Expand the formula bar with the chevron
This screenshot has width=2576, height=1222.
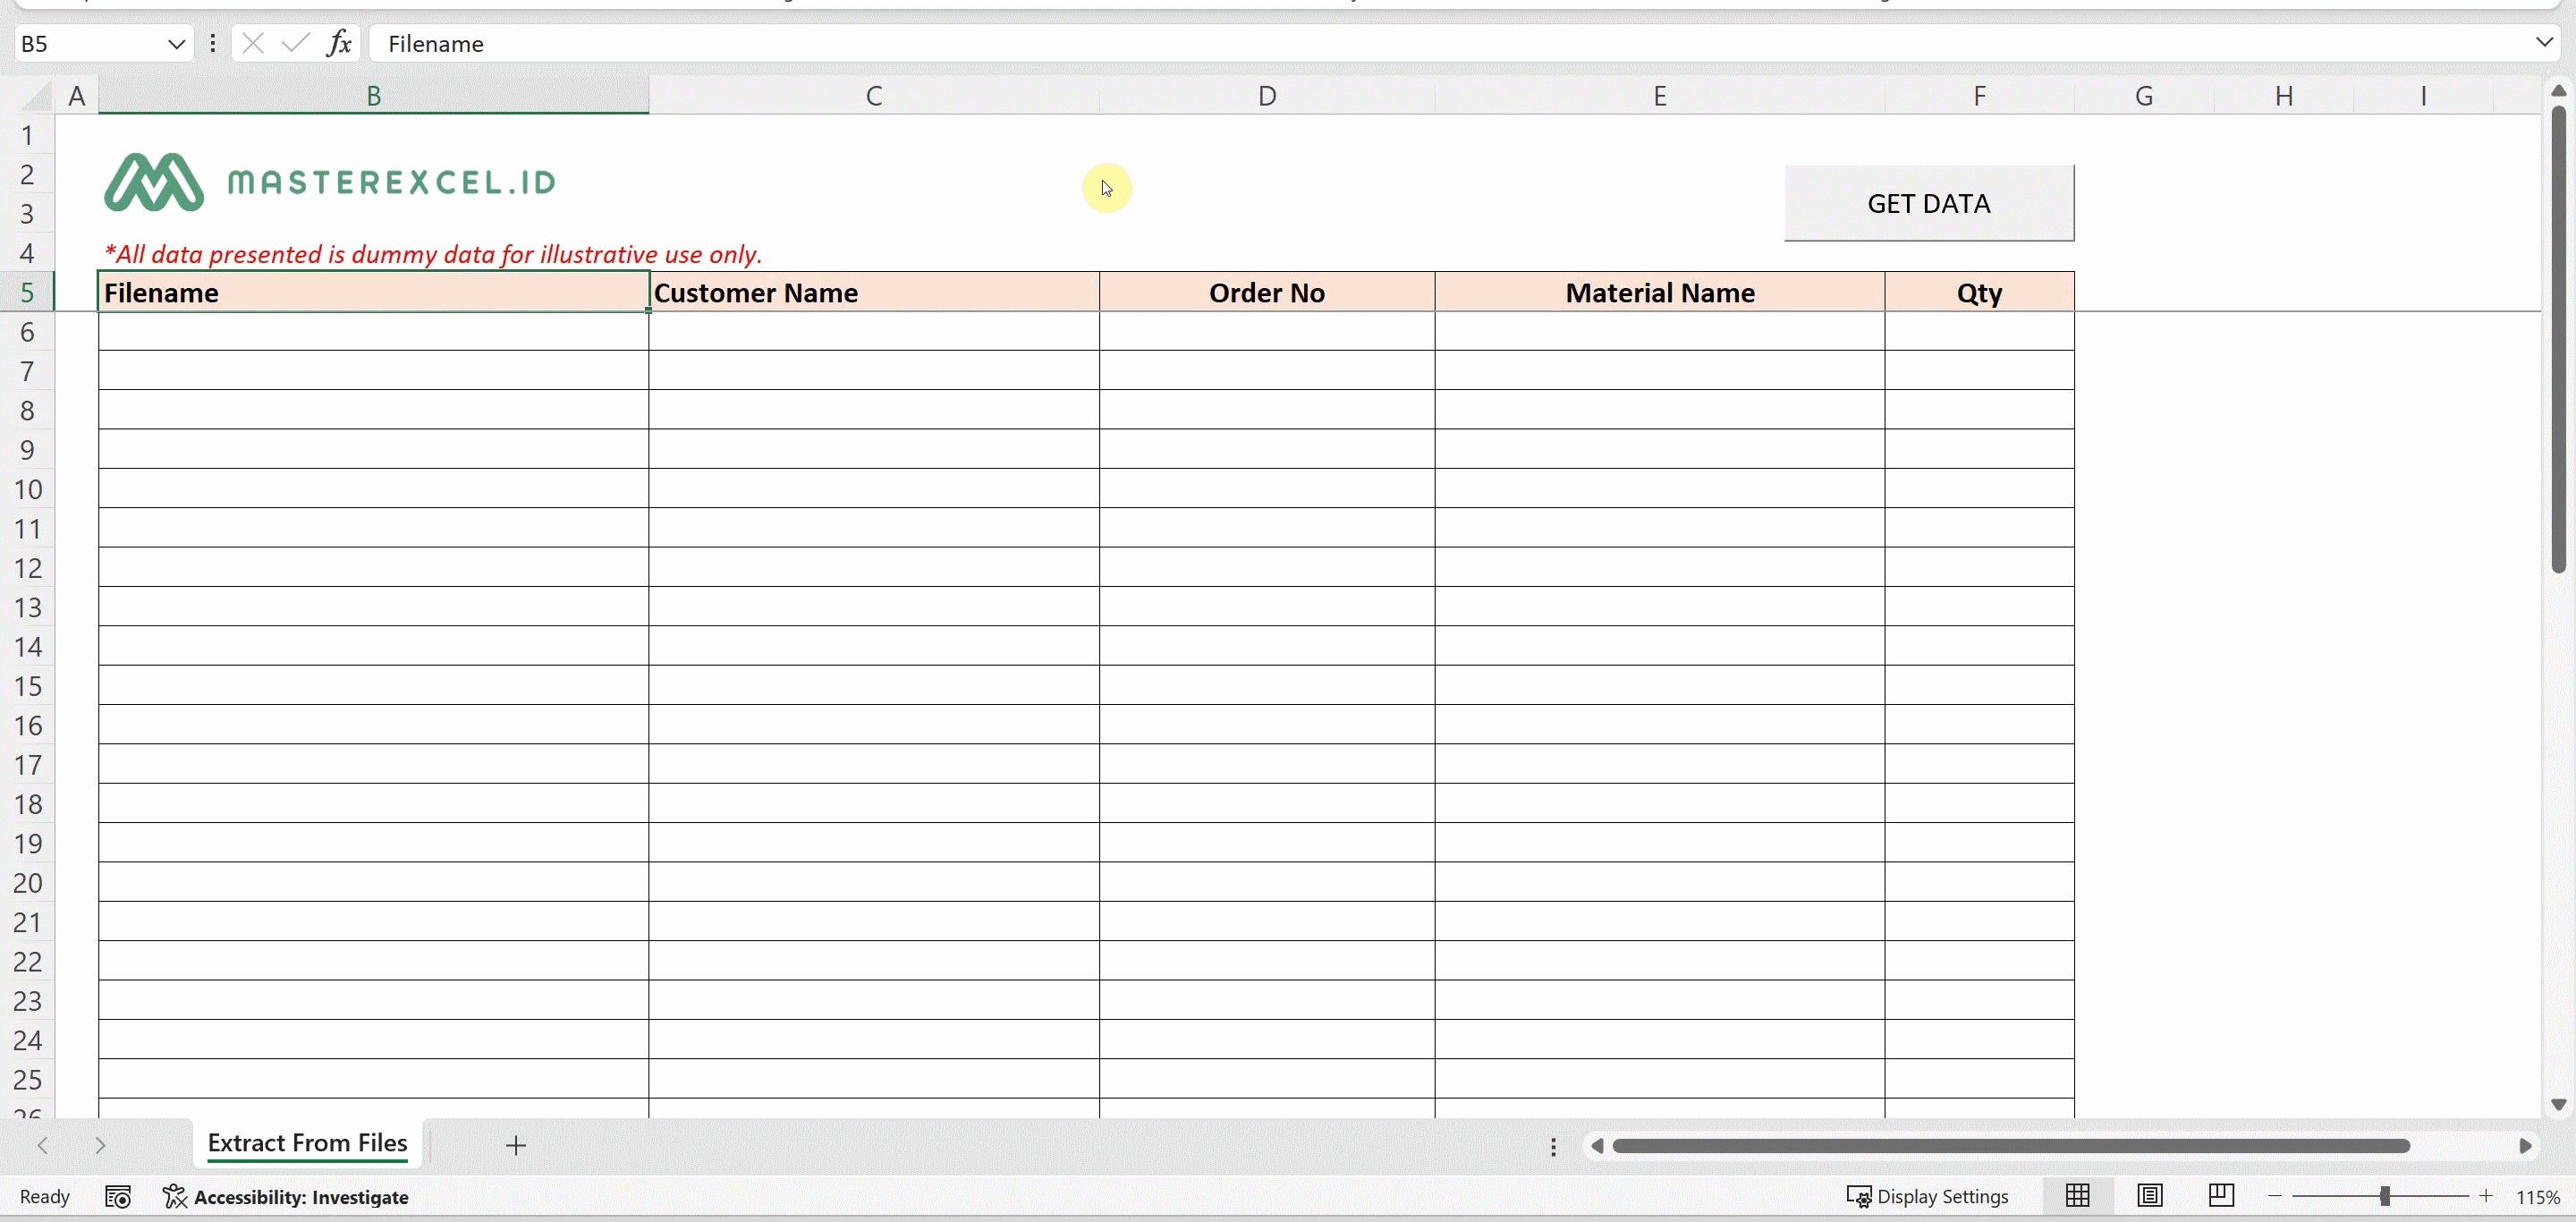click(2543, 43)
